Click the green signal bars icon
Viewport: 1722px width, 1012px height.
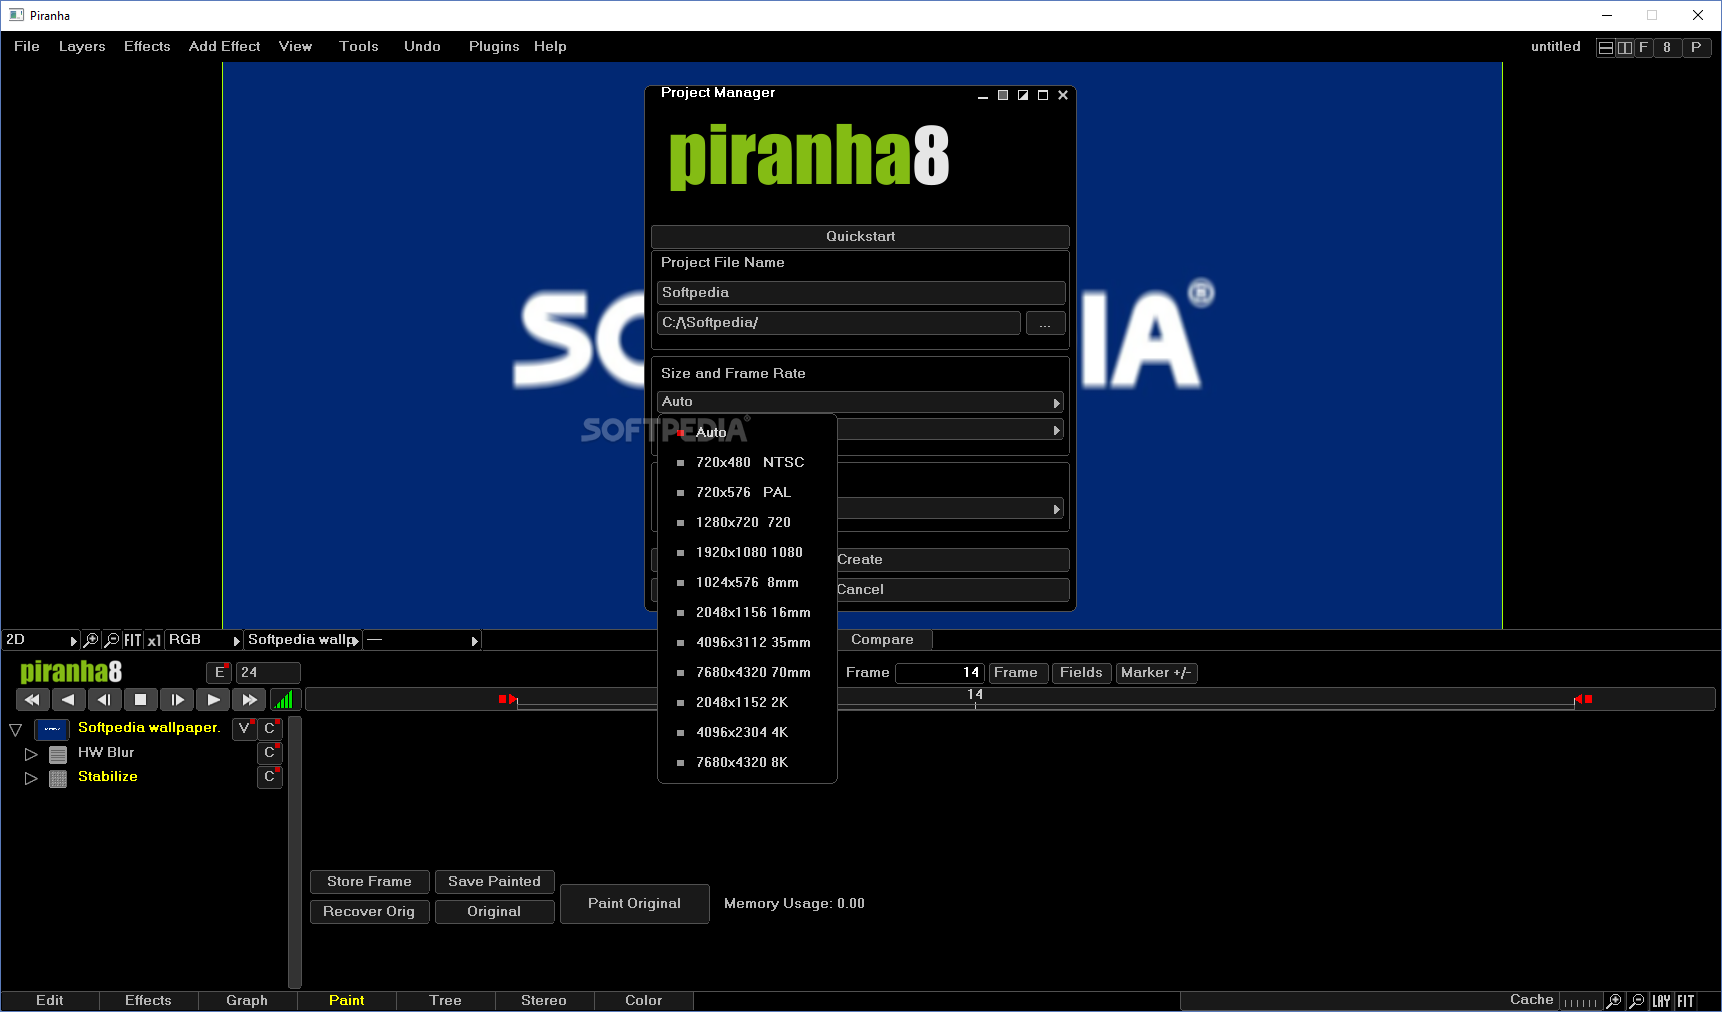pos(285,700)
